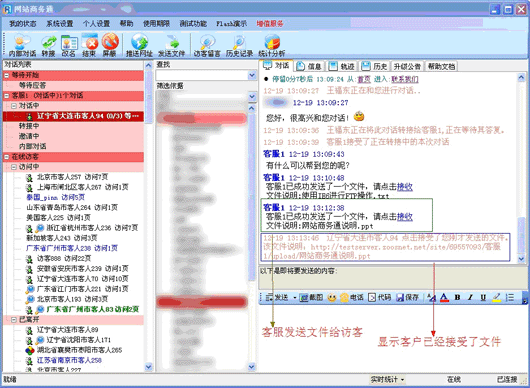The height and width of the screenshot is (388, 530).
Task: Open the 统计分析 statistics icon
Action: click(x=272, y=45)
